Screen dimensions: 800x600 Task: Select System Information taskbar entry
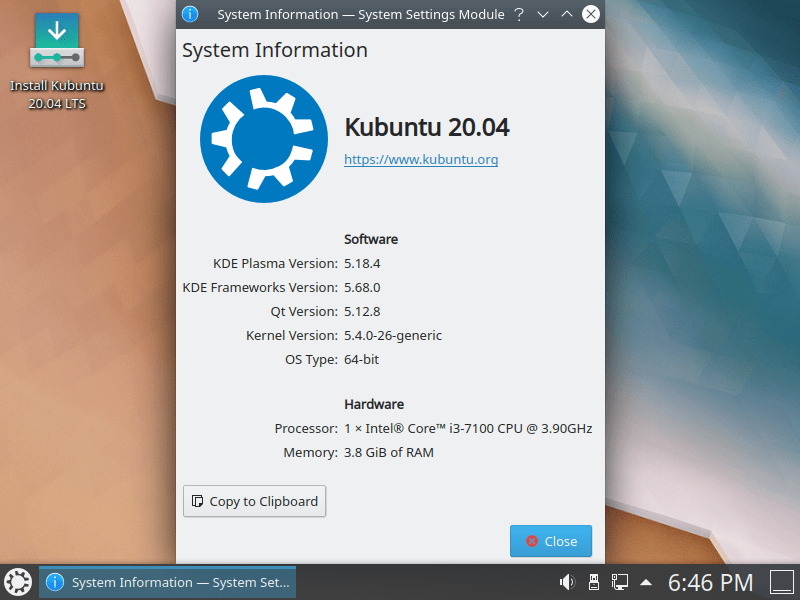coord(167,582)
